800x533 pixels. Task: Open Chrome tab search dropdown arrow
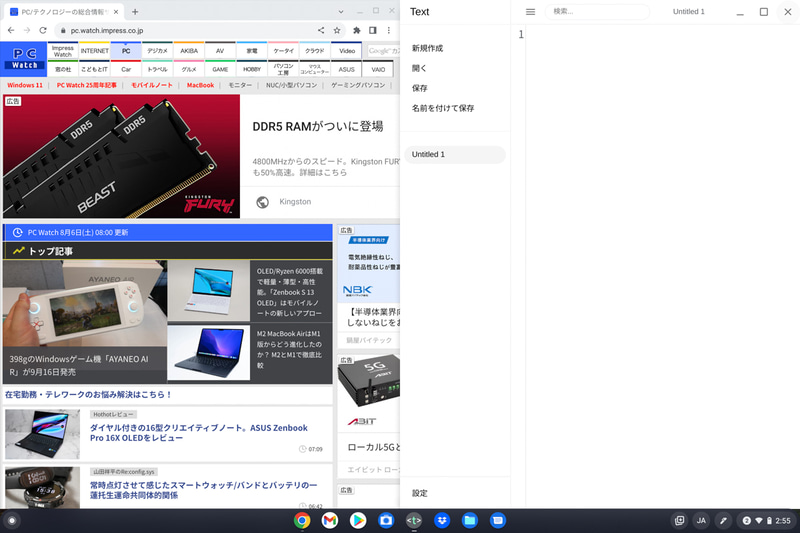click(341, 12)
